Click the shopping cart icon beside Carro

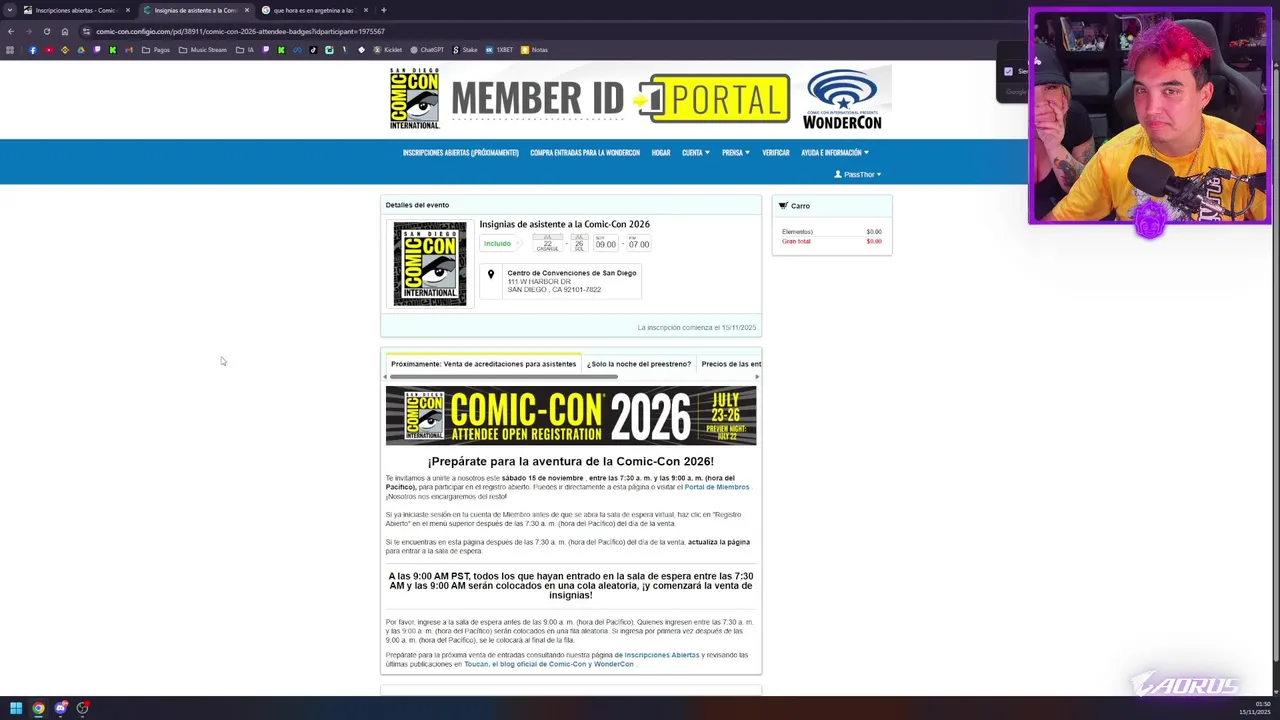783,205
